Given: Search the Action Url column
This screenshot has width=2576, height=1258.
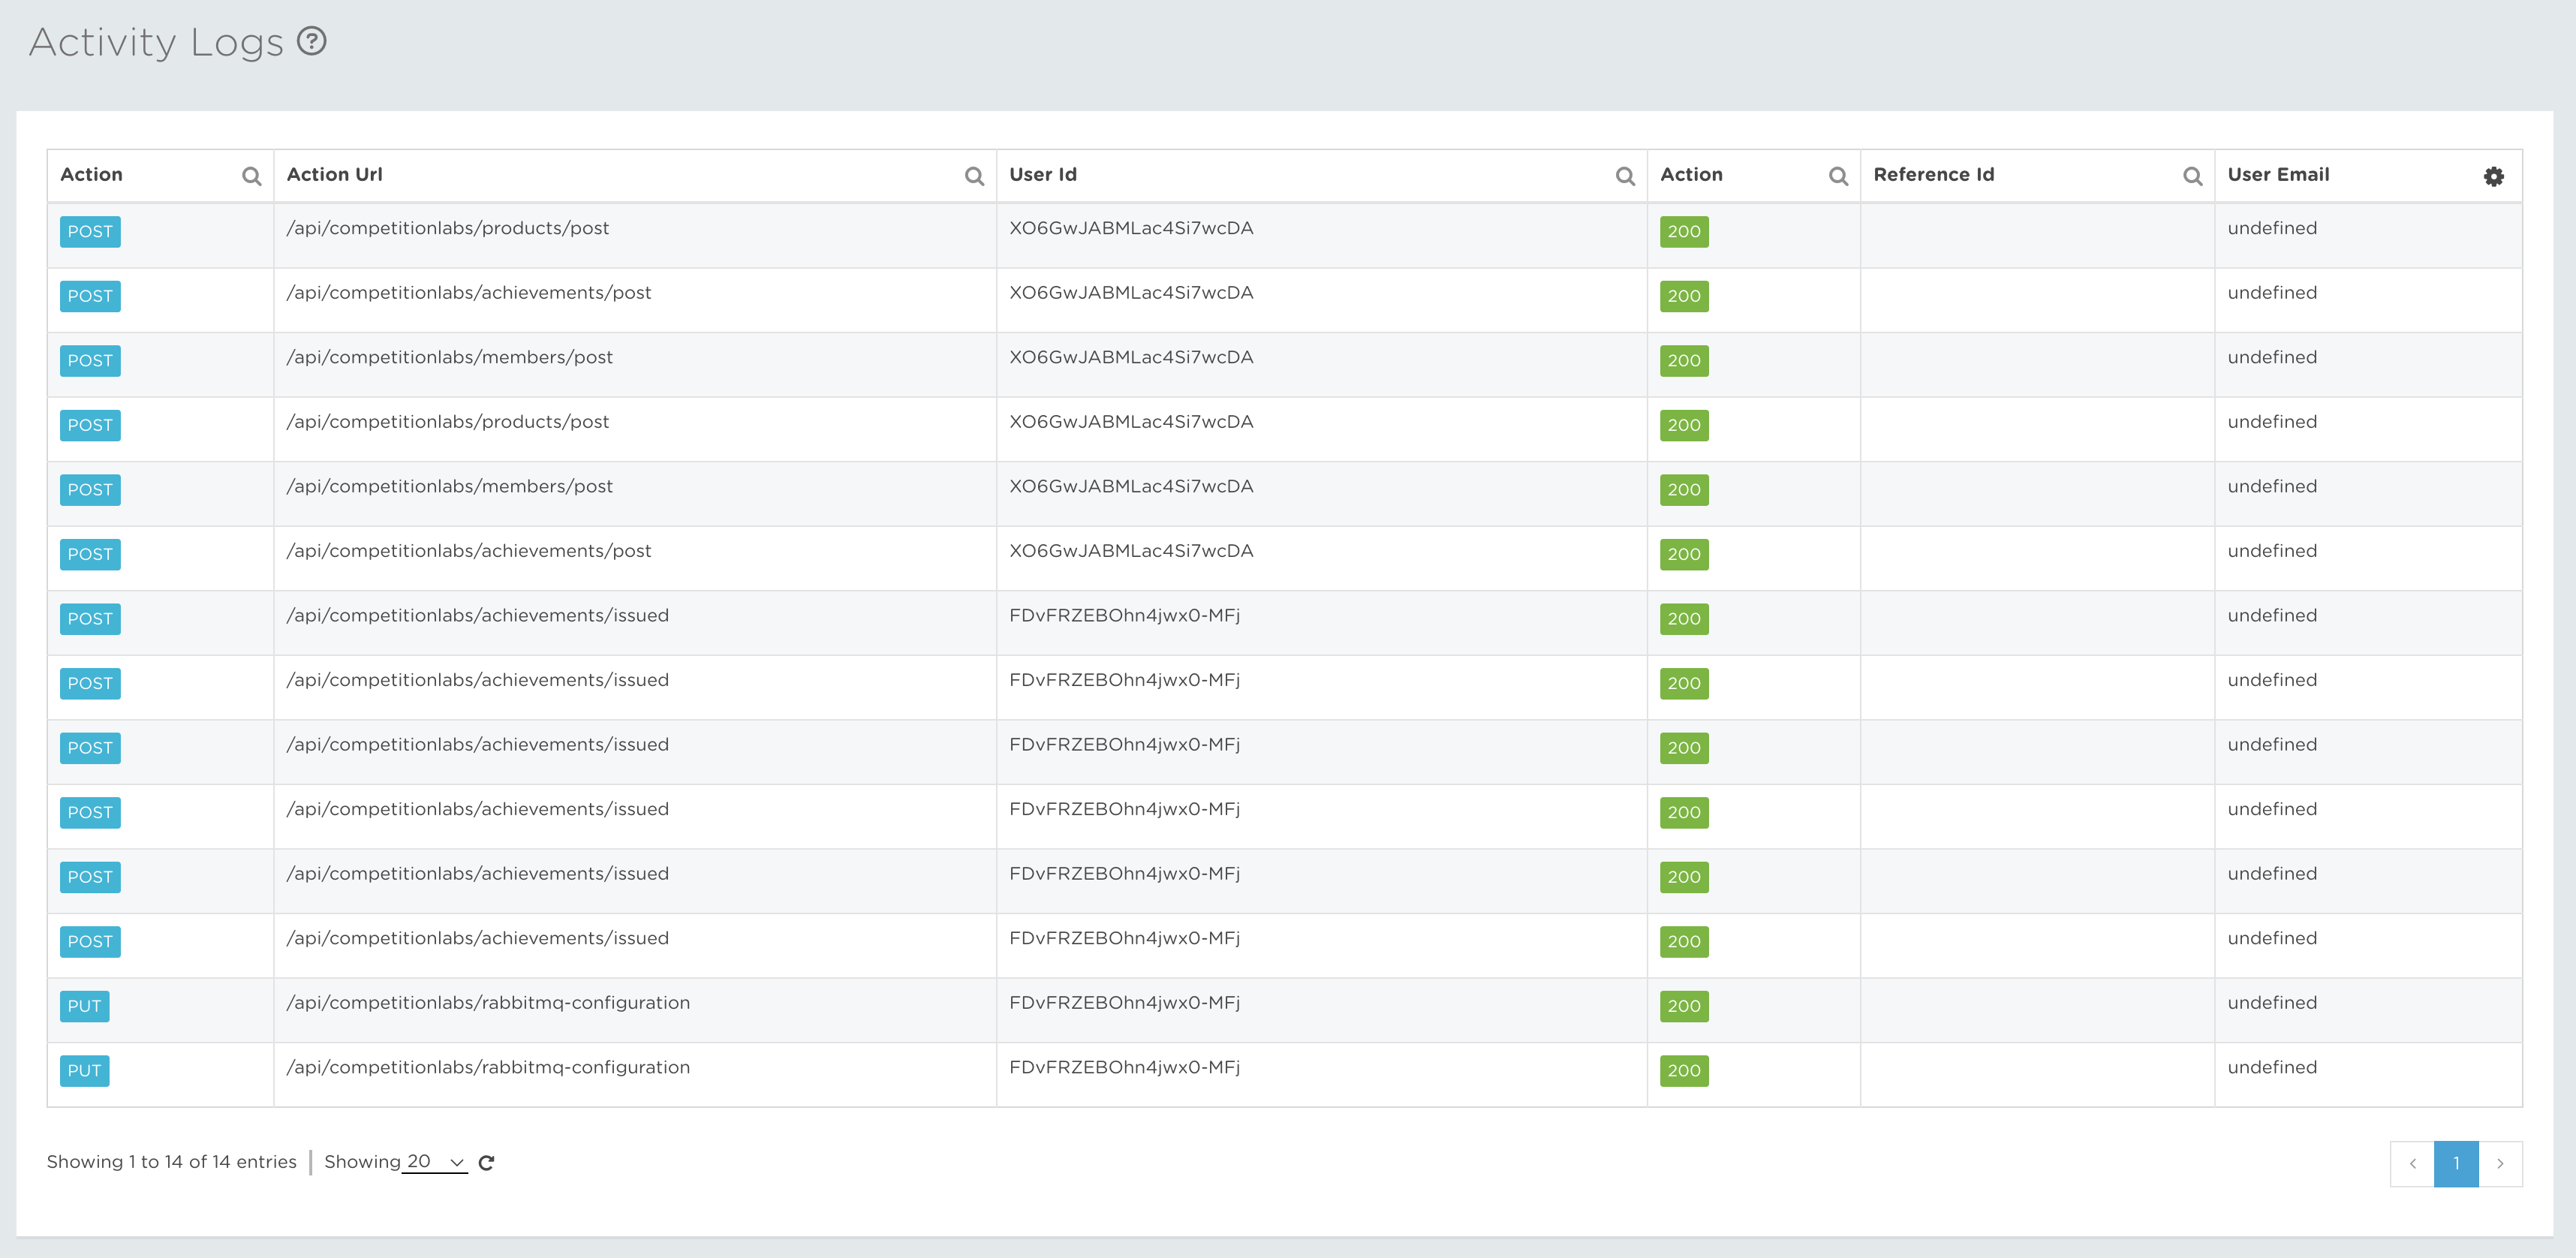Looking at the screenshot, I should click(x=974, y=176).
